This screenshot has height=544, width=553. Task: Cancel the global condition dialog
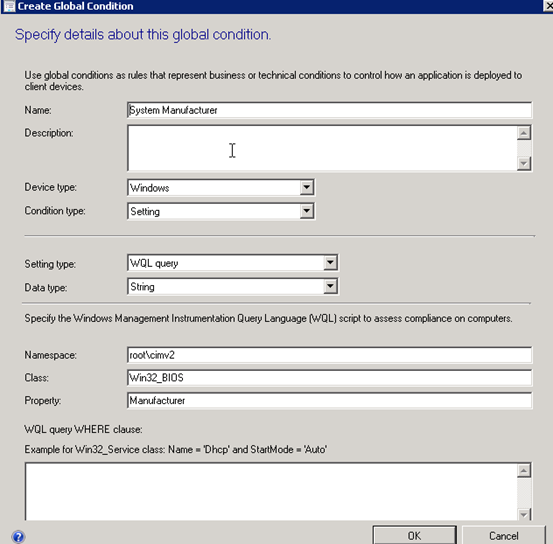coord(504,536)
